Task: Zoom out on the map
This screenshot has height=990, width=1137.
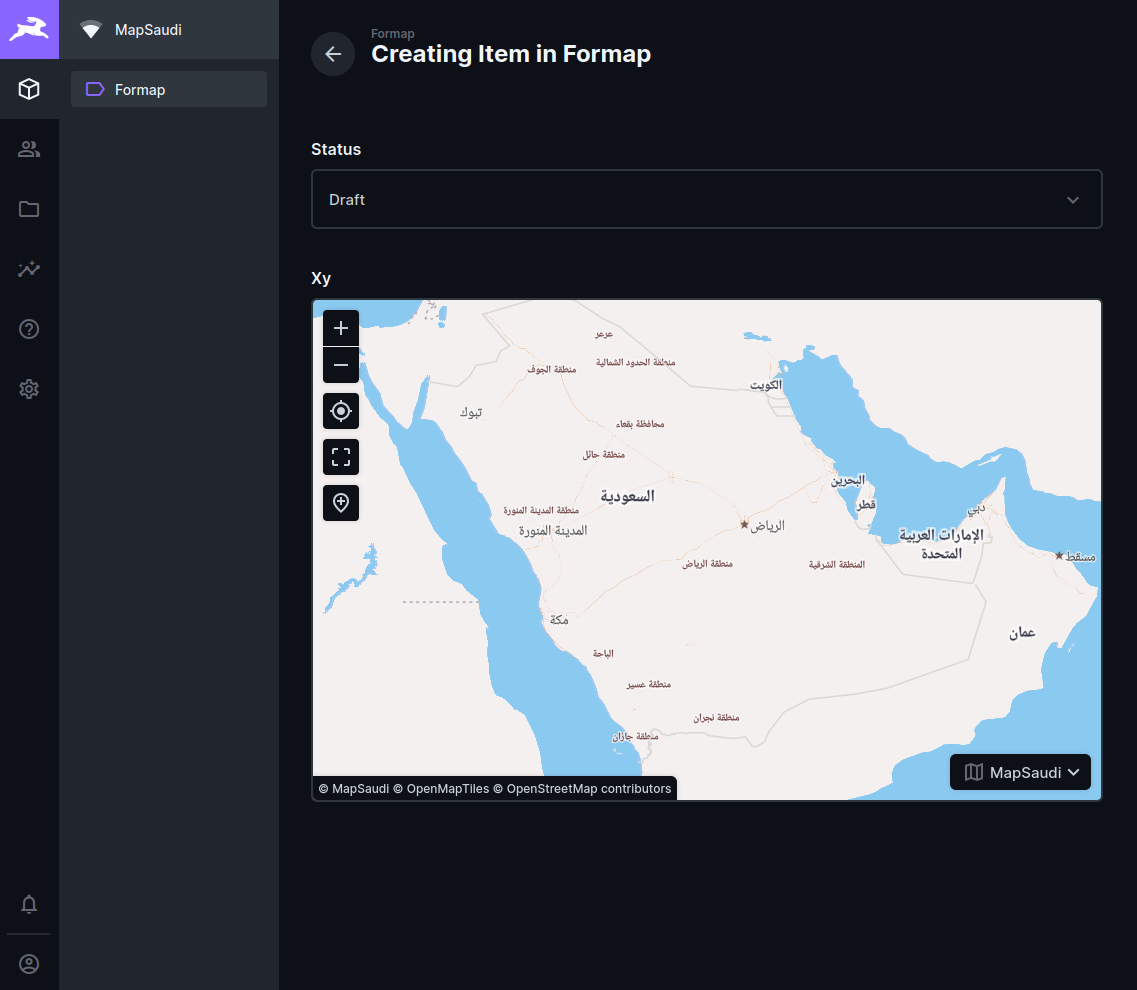Action: (341, 365)
